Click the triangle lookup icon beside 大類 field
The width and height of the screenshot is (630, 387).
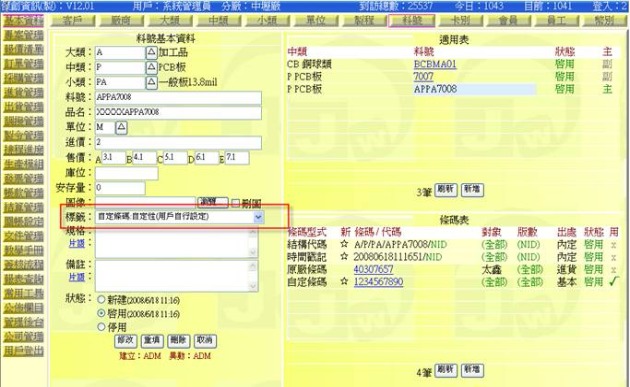[151, 52]
